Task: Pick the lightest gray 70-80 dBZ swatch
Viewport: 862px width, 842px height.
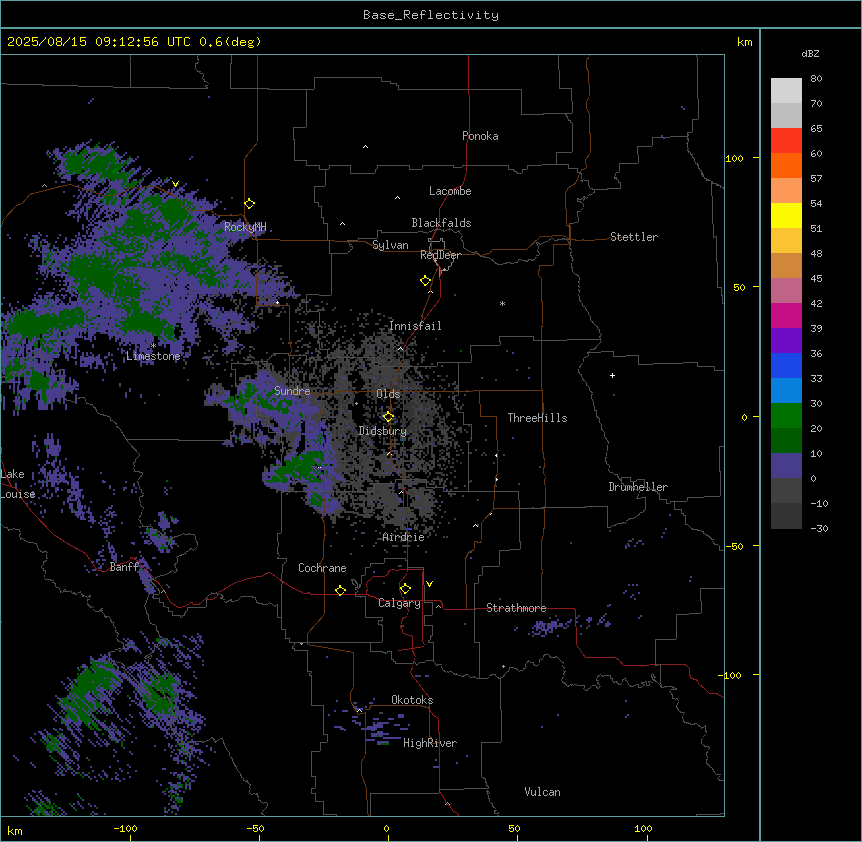Action: click(786, 91)
